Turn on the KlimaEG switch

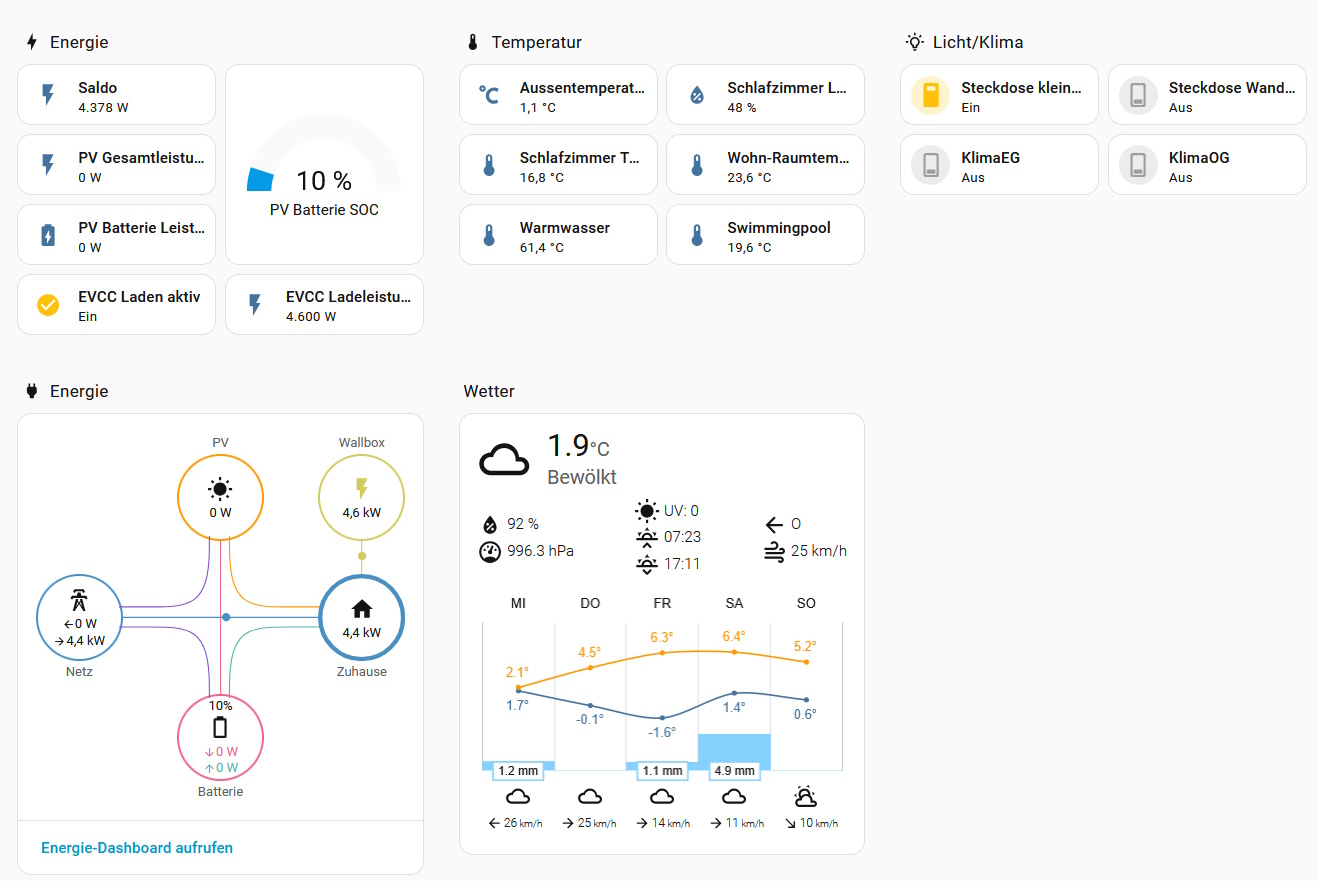(x=930, y=165)
